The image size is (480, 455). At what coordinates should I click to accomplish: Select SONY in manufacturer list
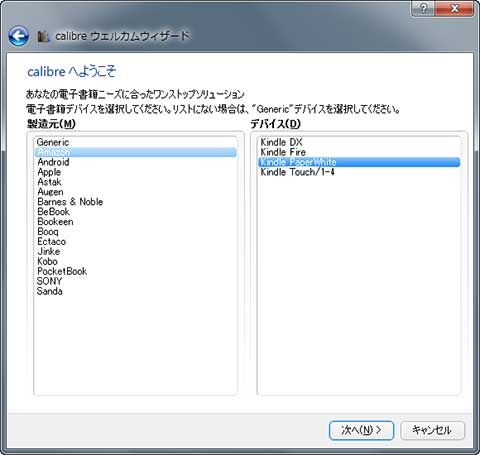[x=135, y=281]
